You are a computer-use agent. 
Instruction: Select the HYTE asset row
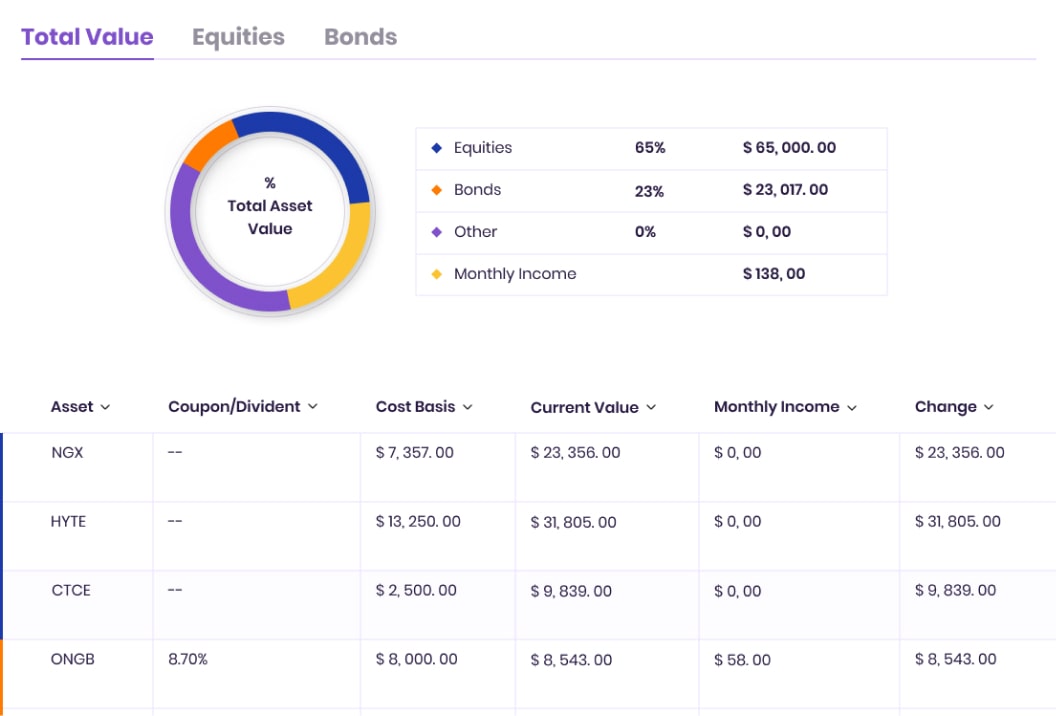click(68, 522)
